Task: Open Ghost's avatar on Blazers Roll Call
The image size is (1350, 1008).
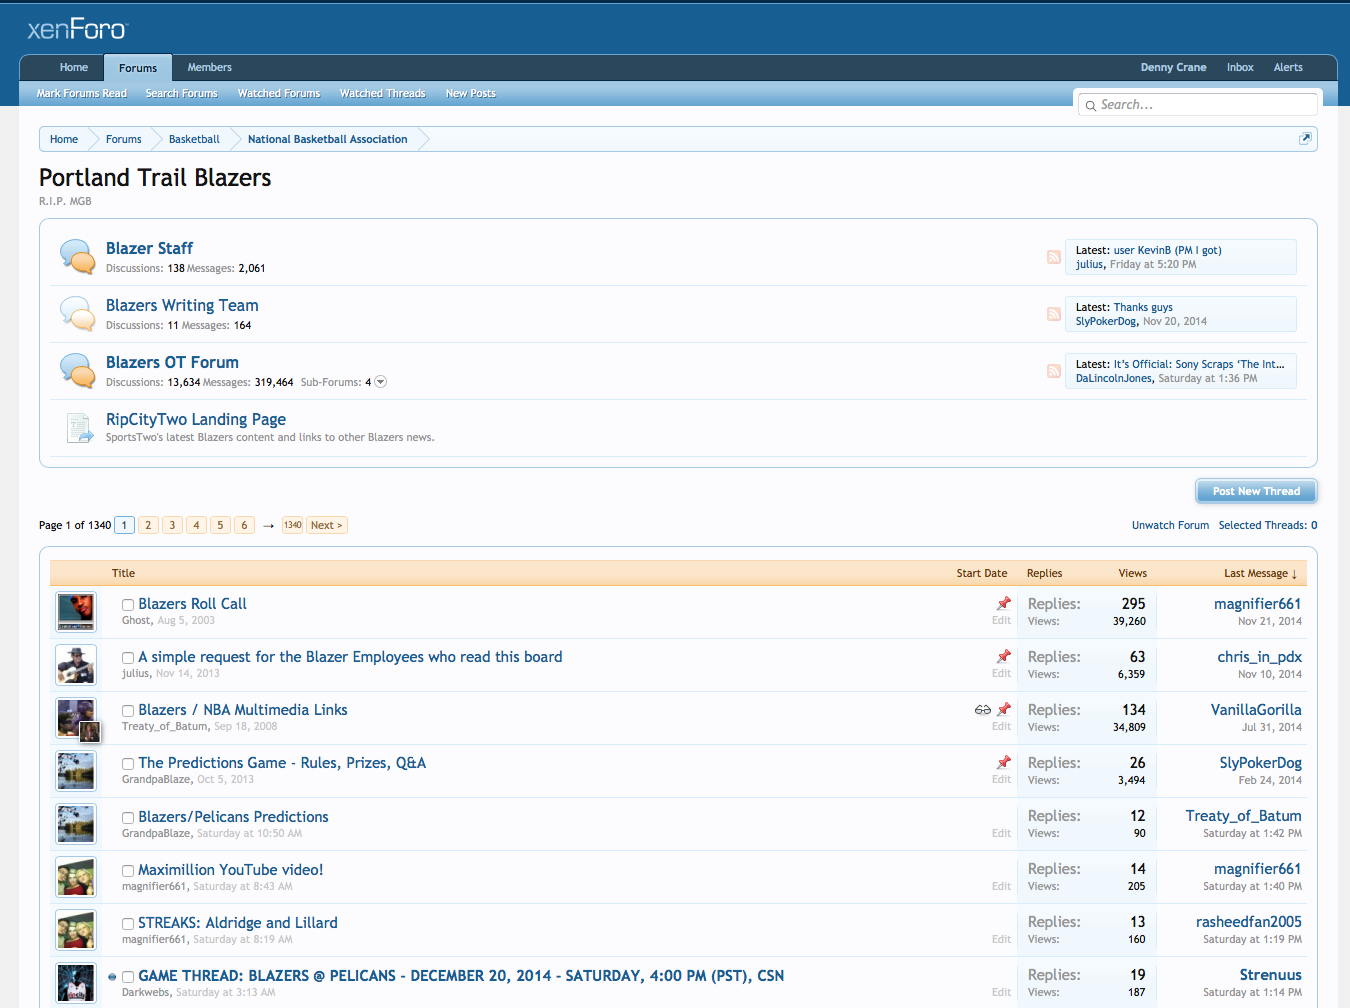Action: (76, 612)
